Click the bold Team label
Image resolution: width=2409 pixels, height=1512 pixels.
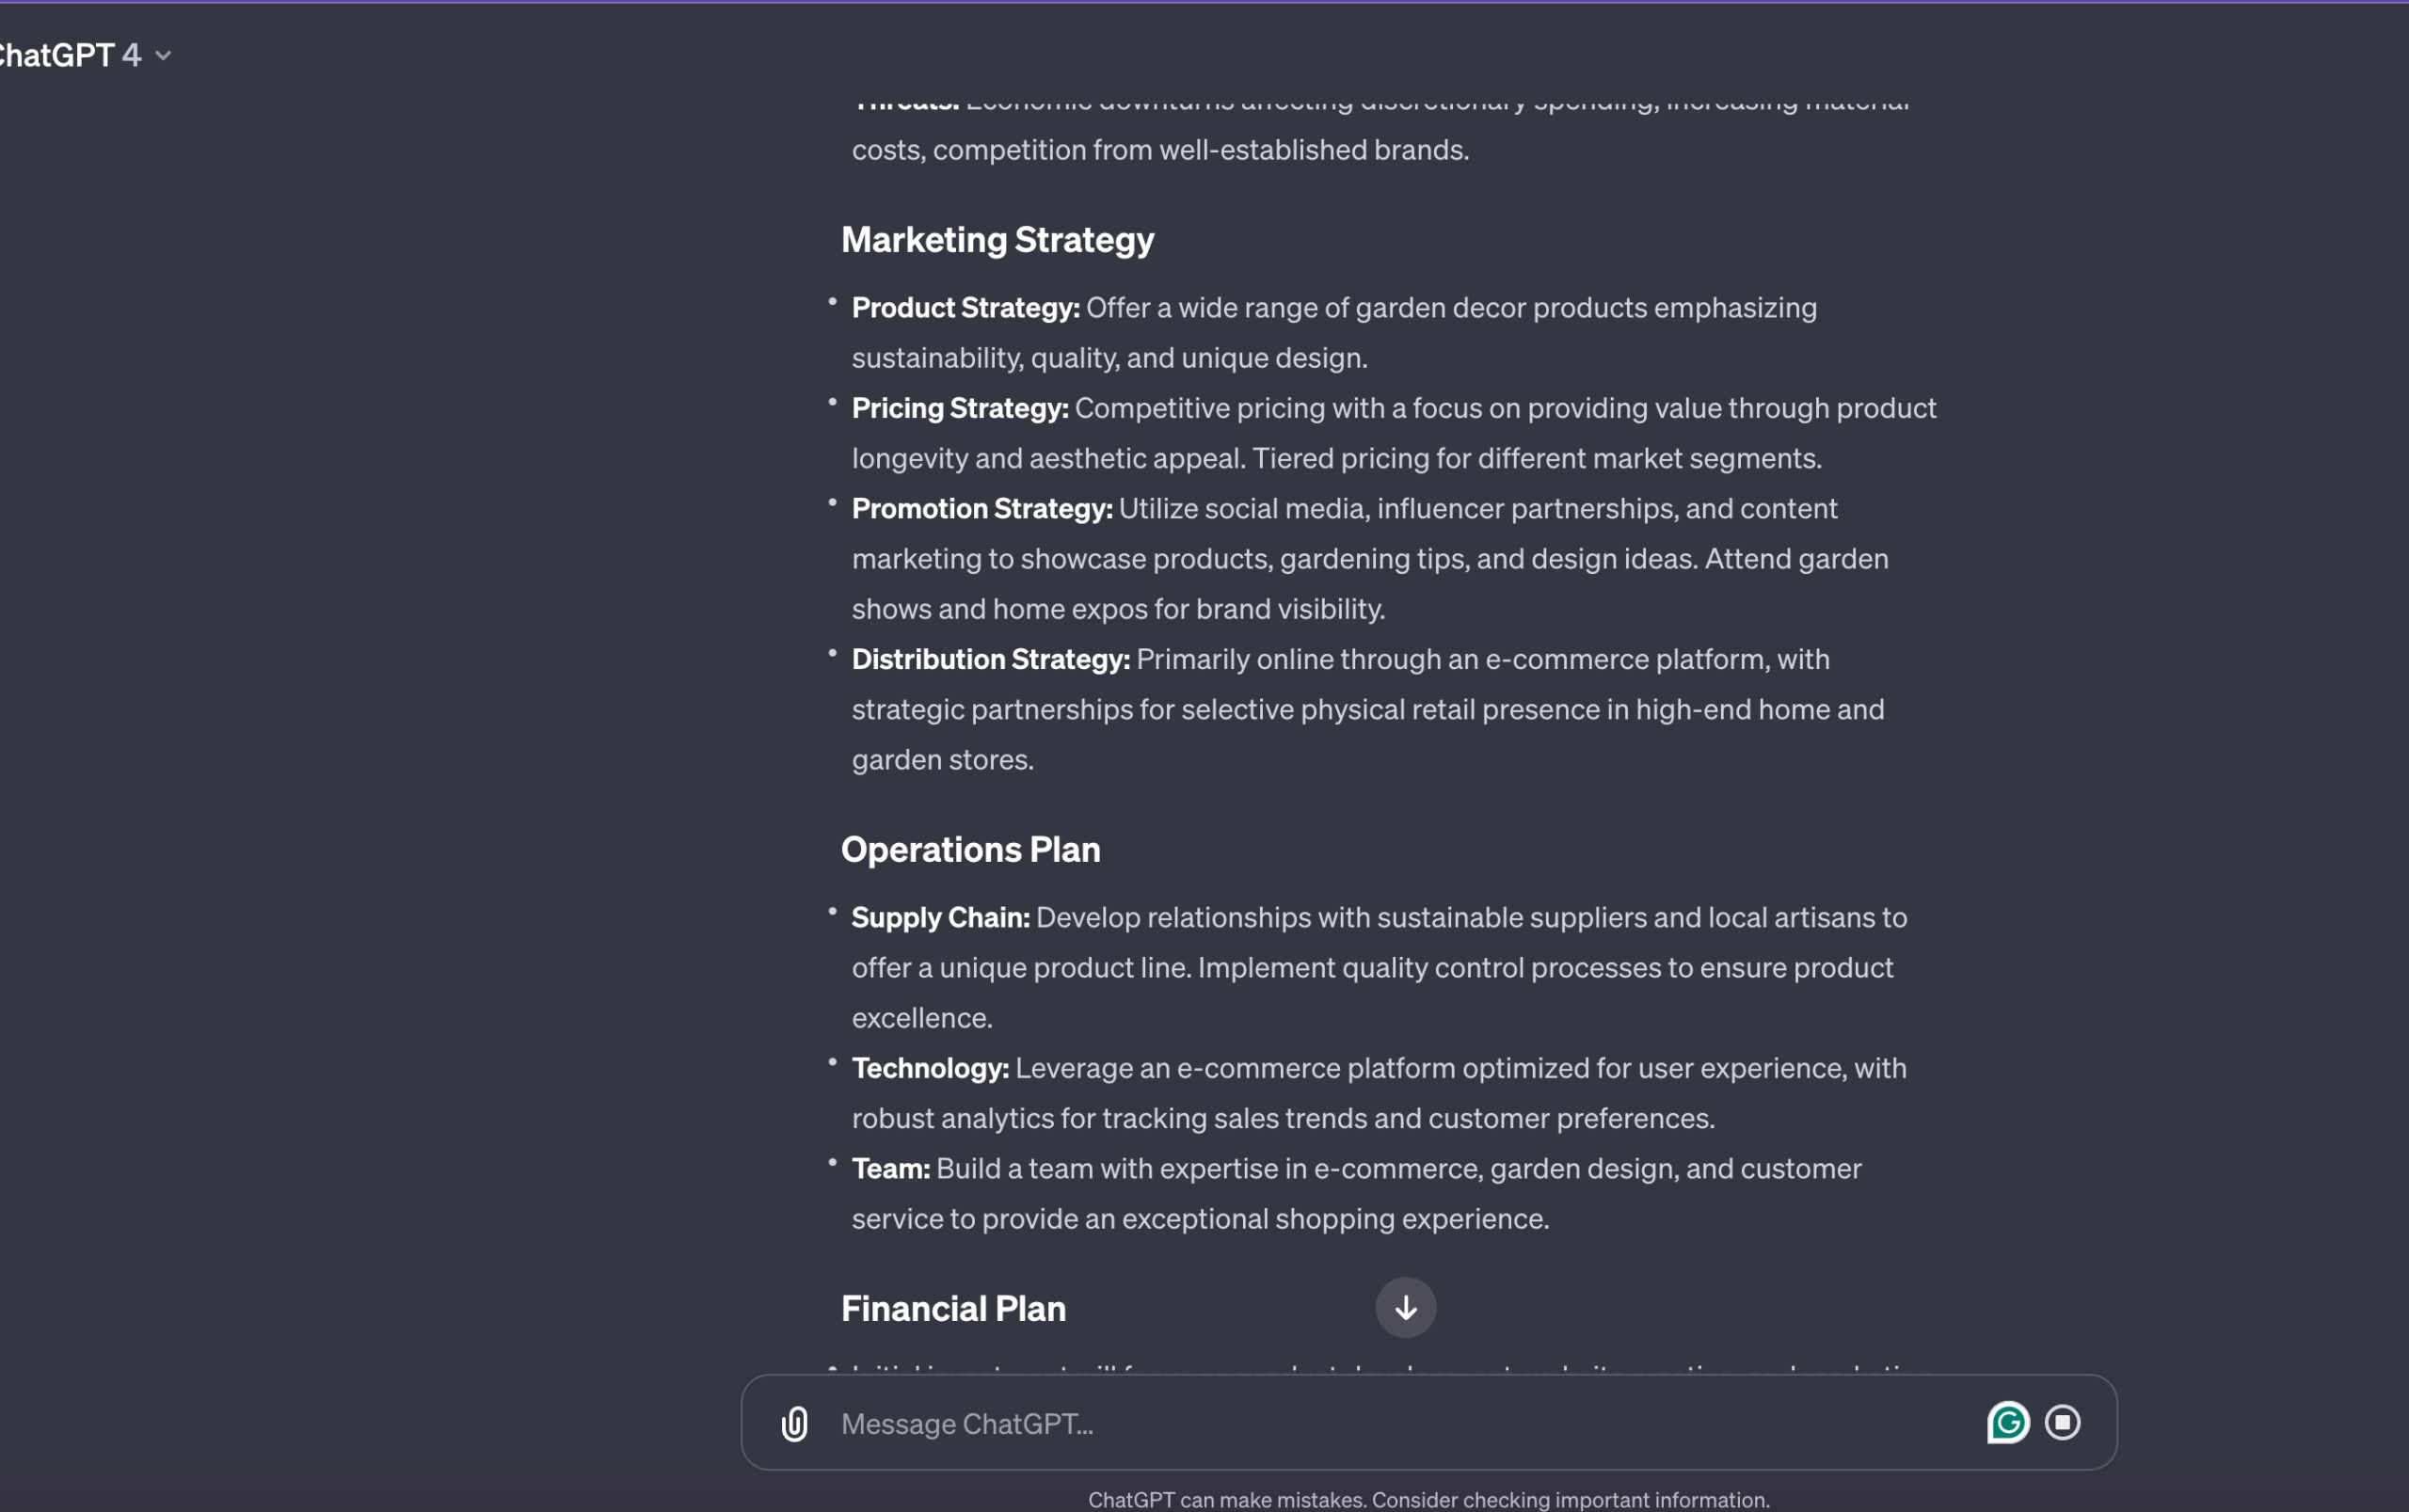(x=890, y=1169)
